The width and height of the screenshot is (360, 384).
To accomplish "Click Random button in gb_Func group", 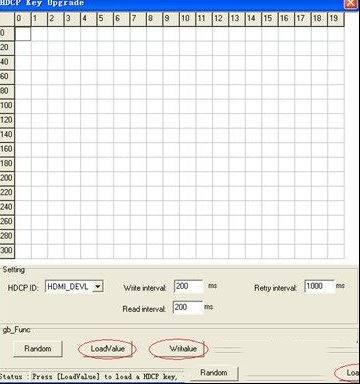I will [x=38, y=349].
